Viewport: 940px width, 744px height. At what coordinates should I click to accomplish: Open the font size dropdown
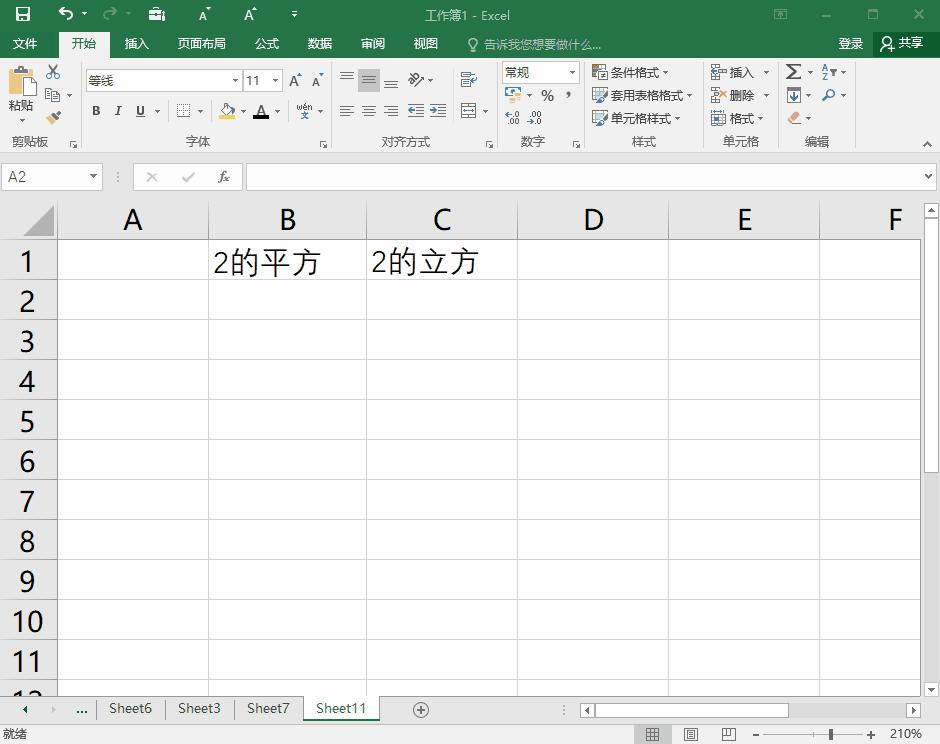click(x=276, y=80)
